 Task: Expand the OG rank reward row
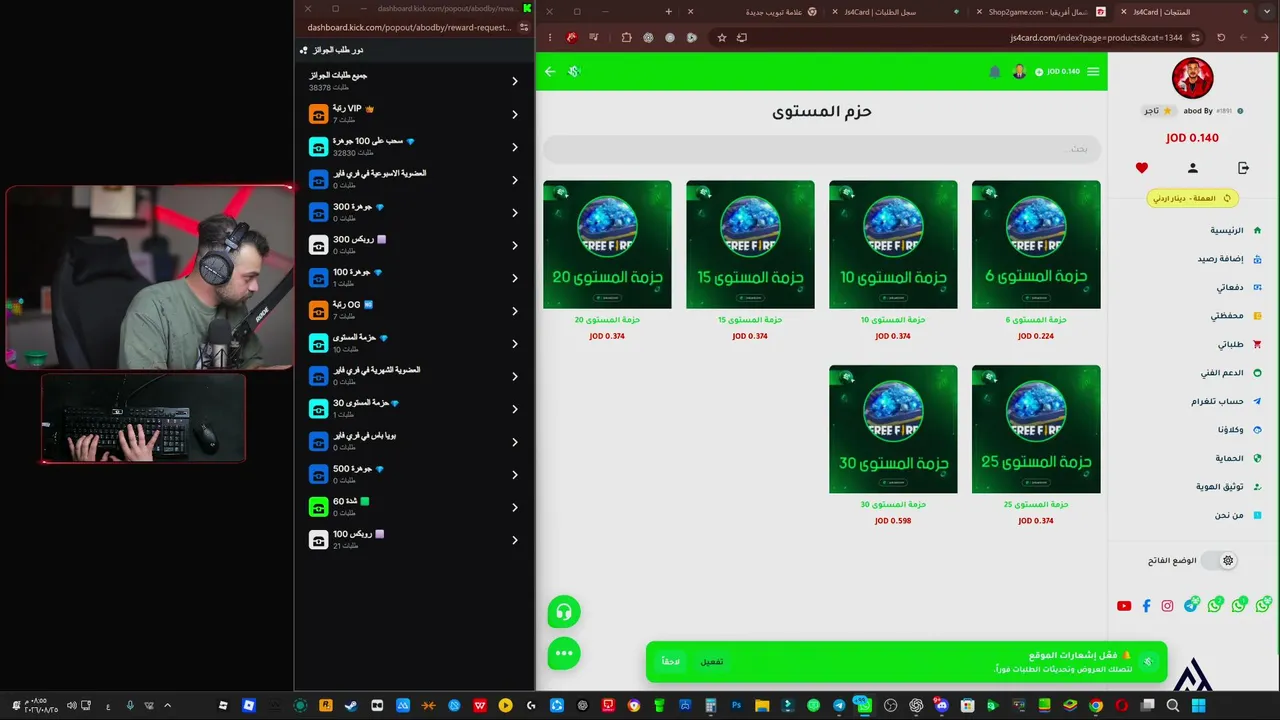415,311
